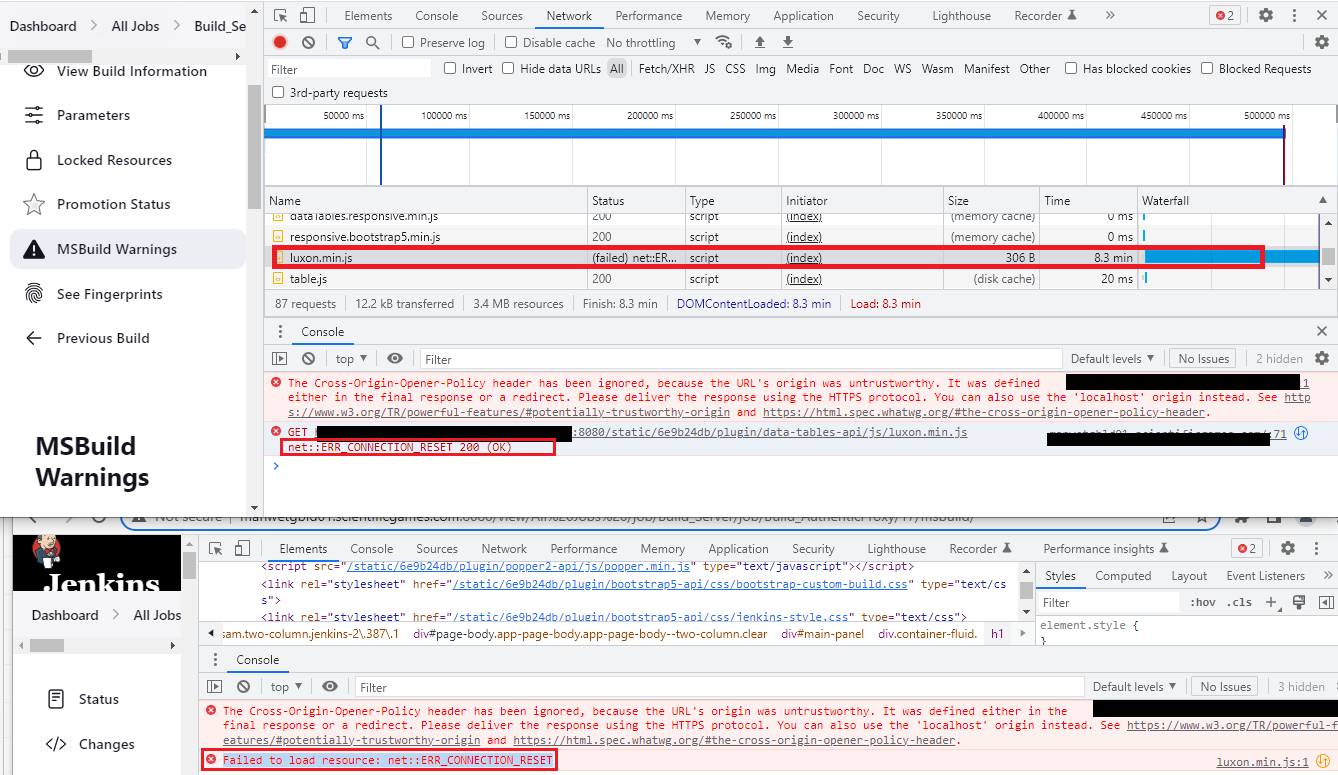This screenshot has width=1338, height=775.
Task: Activate the inspect element picker in top DevTools
Action: coord(281,15)
